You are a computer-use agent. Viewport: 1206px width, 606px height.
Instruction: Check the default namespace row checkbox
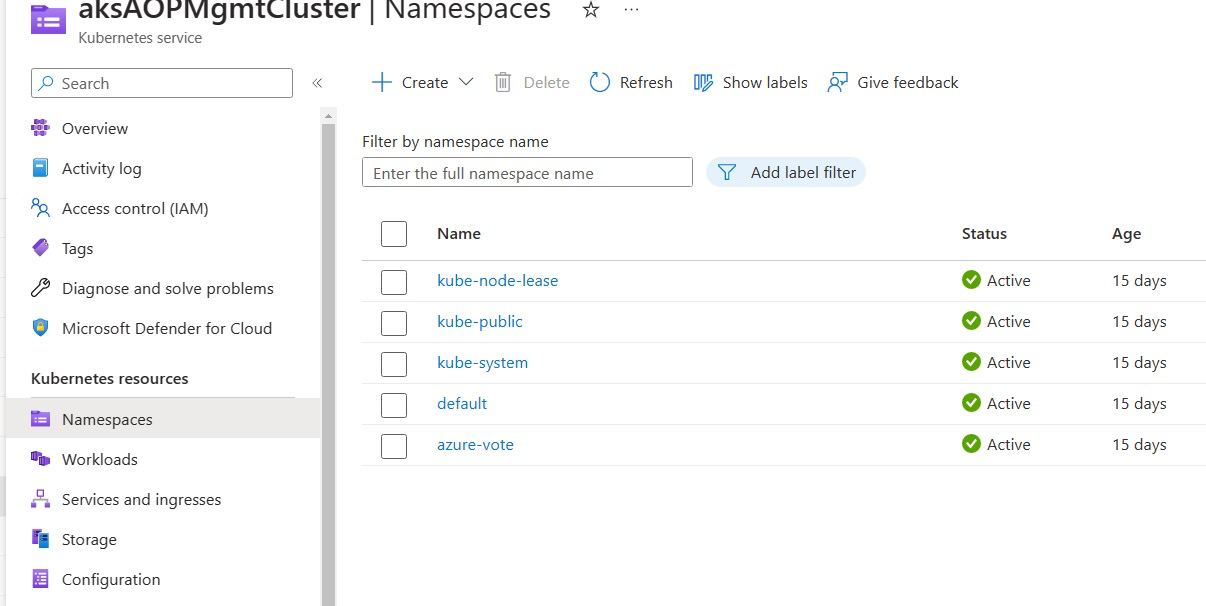[x=394, y=405]
